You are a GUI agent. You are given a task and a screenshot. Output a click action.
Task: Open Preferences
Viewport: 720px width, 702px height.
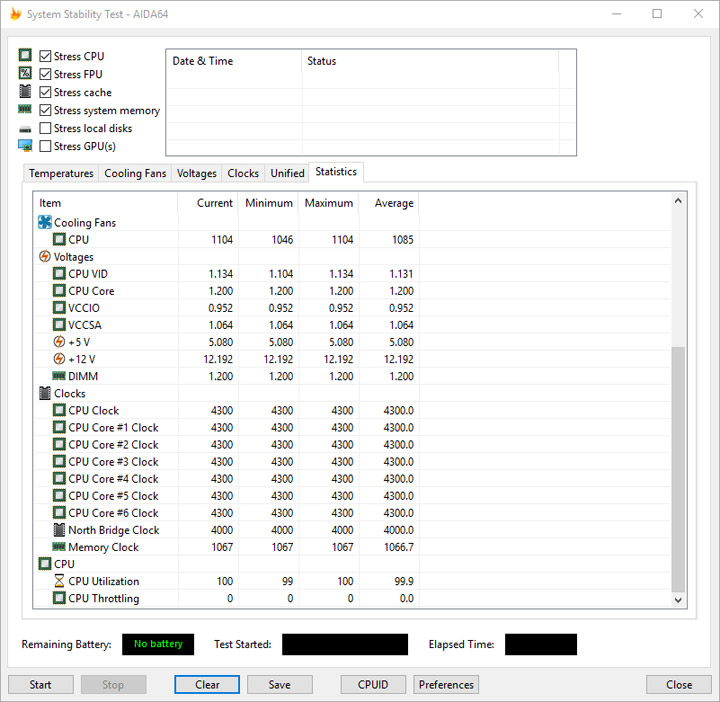coord(446,685)
